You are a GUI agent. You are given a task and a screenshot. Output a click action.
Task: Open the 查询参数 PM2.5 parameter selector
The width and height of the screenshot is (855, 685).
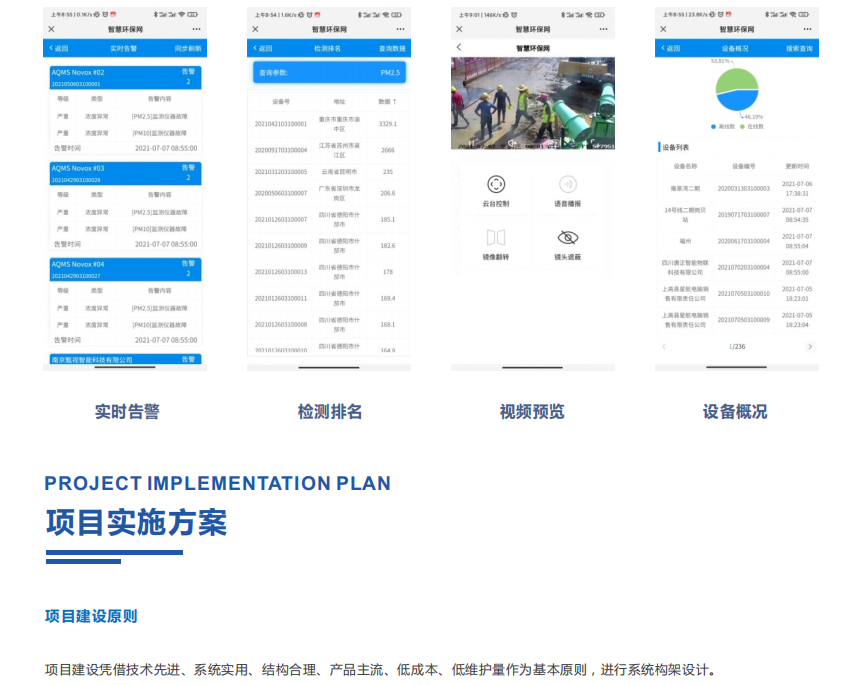tap(329, 73)
